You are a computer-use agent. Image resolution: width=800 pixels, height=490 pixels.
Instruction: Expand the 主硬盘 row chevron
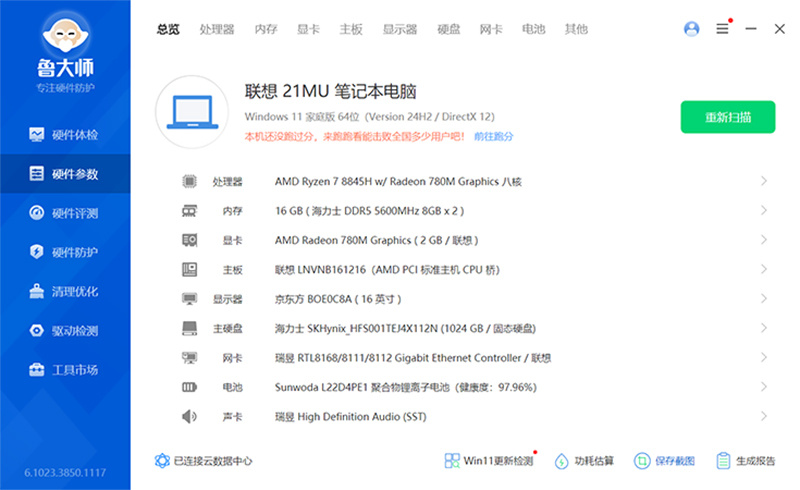[763, 328]
